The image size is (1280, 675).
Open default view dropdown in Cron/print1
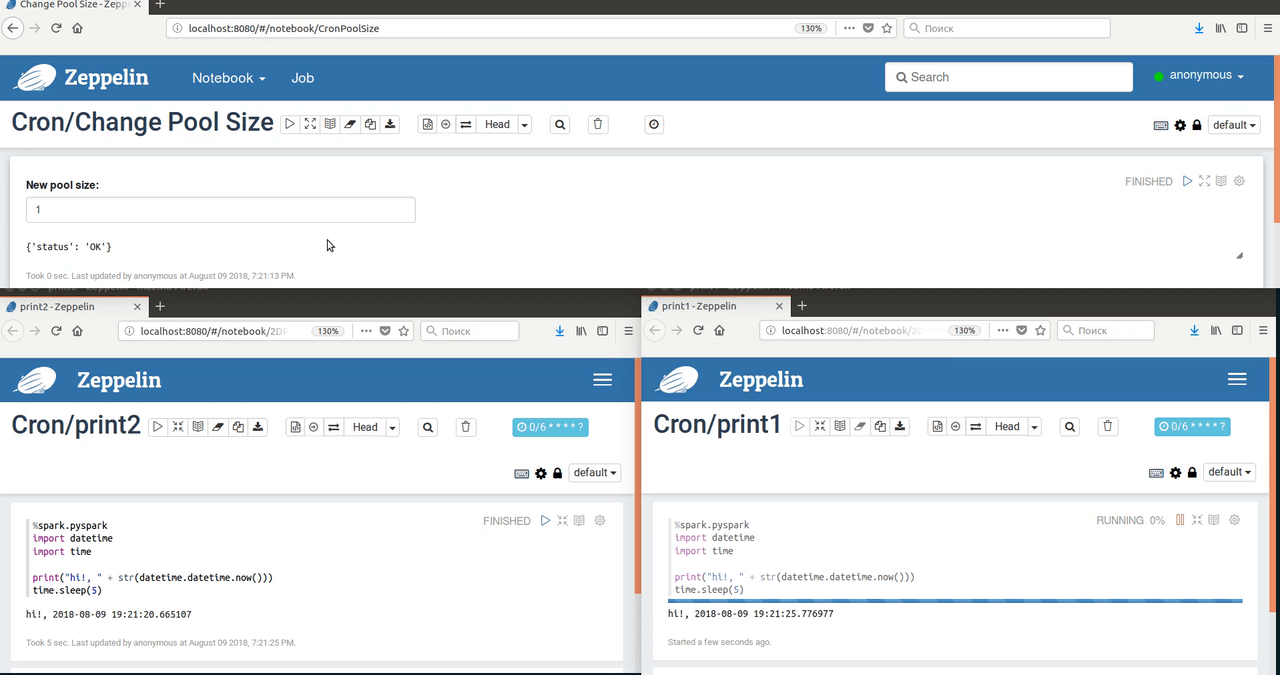[x=1229, y=472]
